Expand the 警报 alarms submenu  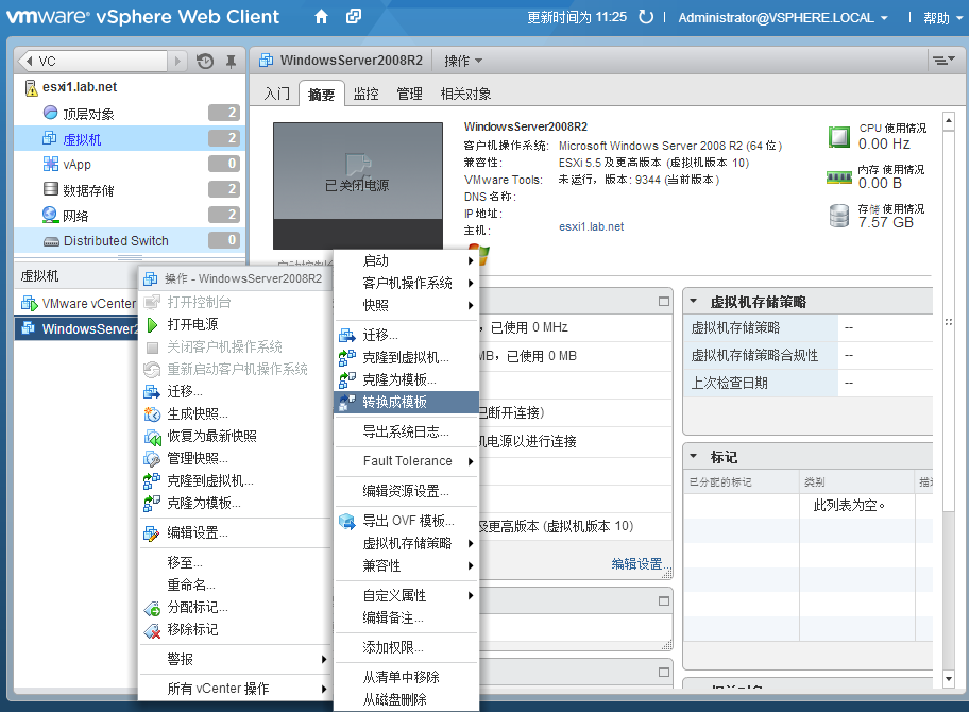coord(234,659)
